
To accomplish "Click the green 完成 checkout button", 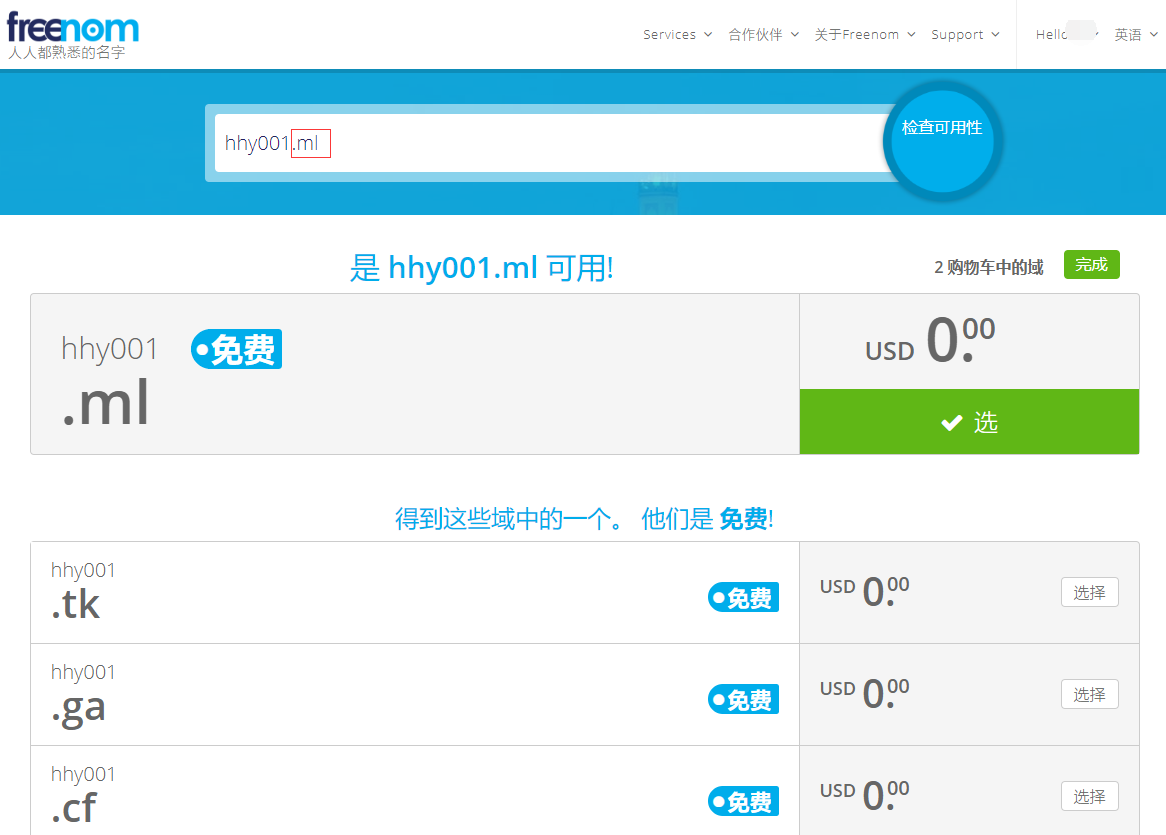I will pos(1091,265).
